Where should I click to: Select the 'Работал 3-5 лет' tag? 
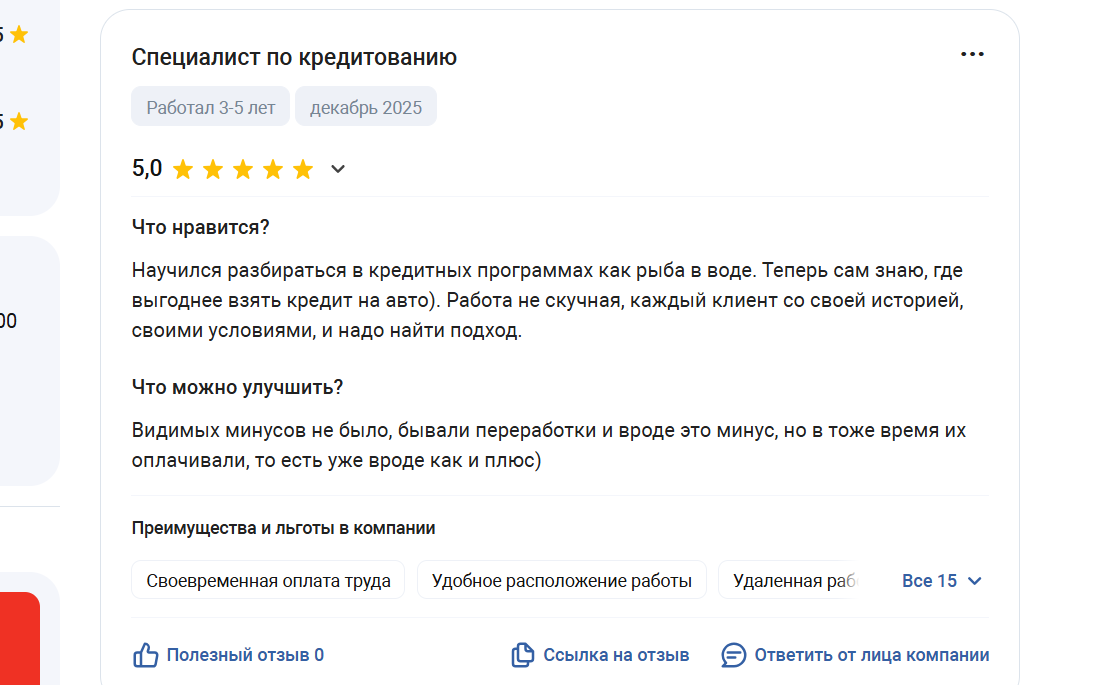[210, 107]
